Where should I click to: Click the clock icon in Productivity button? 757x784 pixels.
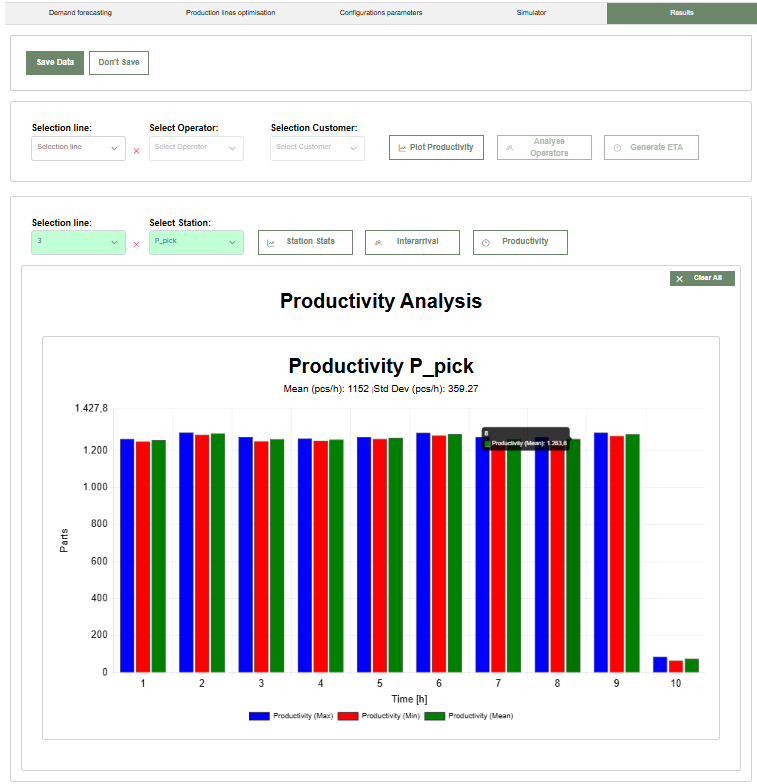click(486, 243)
